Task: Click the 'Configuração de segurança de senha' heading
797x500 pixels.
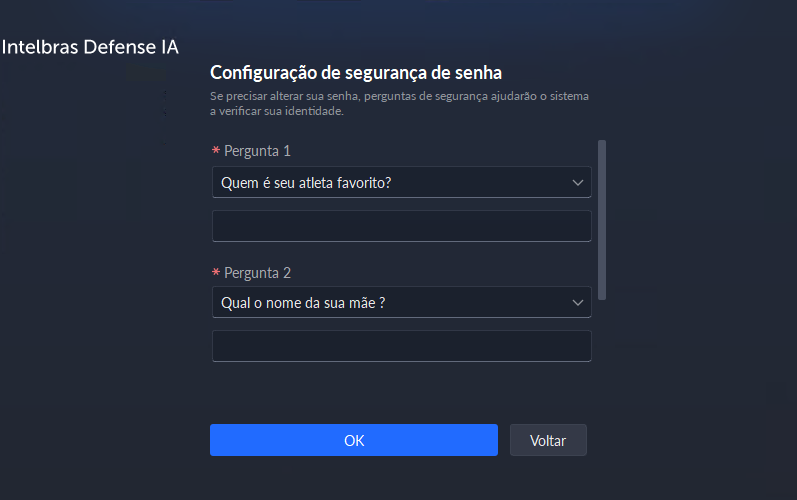Action: coord(355,73)
